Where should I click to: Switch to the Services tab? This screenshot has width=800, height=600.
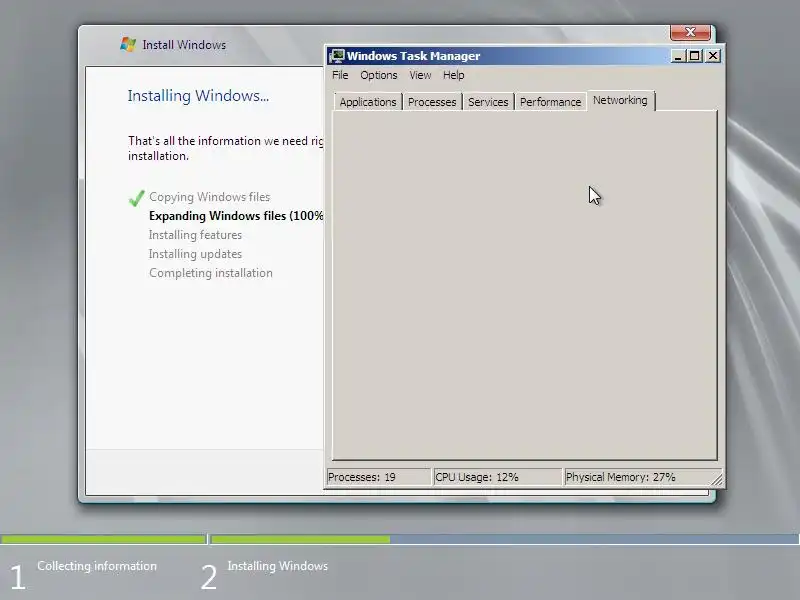[488, 102]
